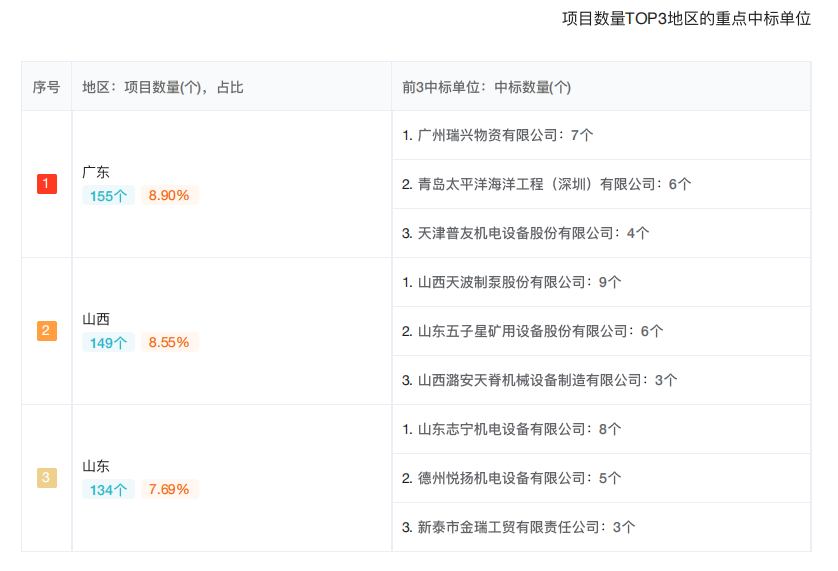This screenshot has width=838, height=571.
Task: Click the 149个 count tag for 山西
Action: (x=108, y=343)
